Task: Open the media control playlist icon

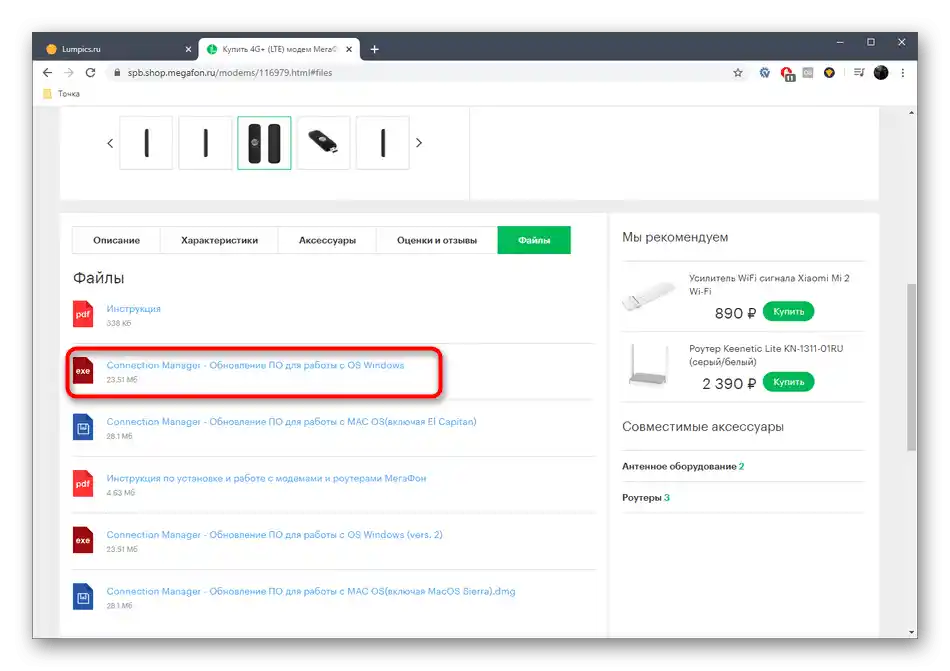Action: pyautogui.click(x=859, y=73)
